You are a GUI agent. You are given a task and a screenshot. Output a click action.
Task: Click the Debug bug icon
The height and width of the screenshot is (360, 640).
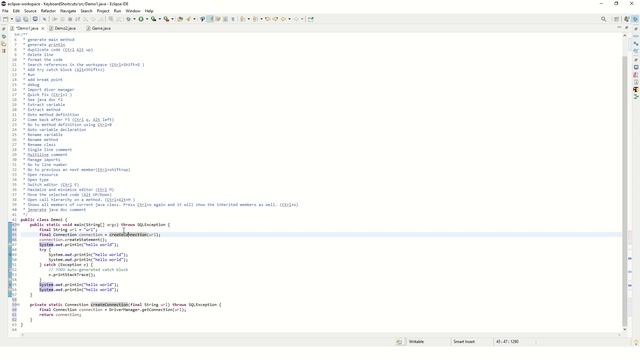point(129,19)
